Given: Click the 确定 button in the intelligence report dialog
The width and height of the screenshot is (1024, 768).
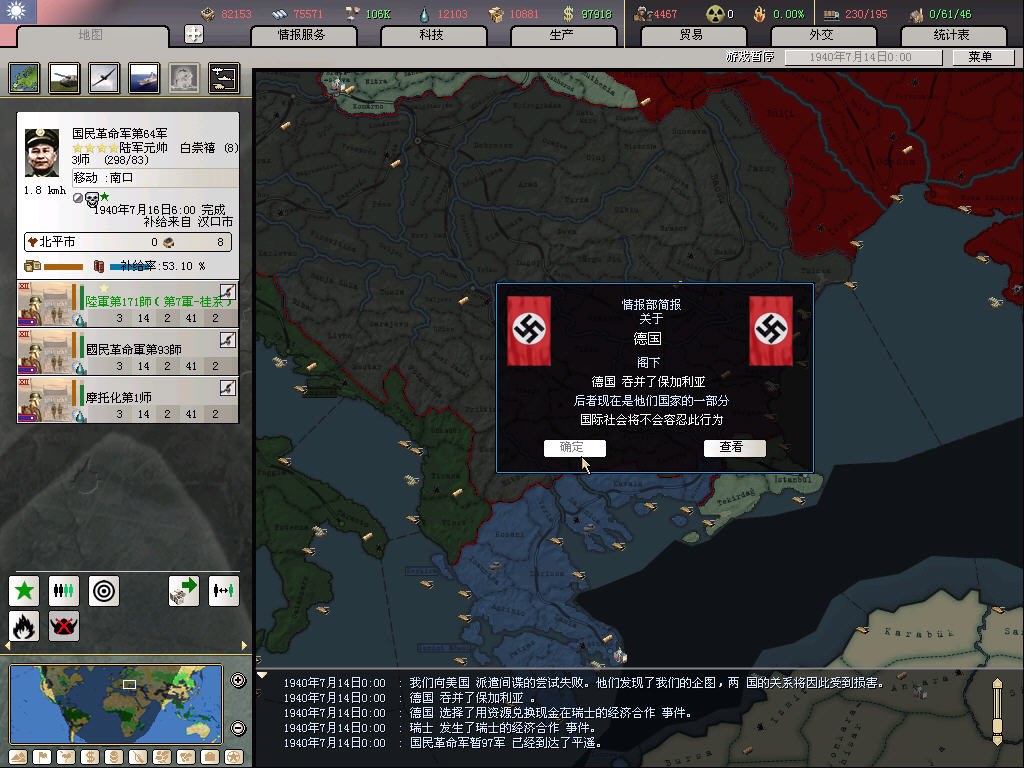Looking at the screenshot, I should tap(574, 447).
